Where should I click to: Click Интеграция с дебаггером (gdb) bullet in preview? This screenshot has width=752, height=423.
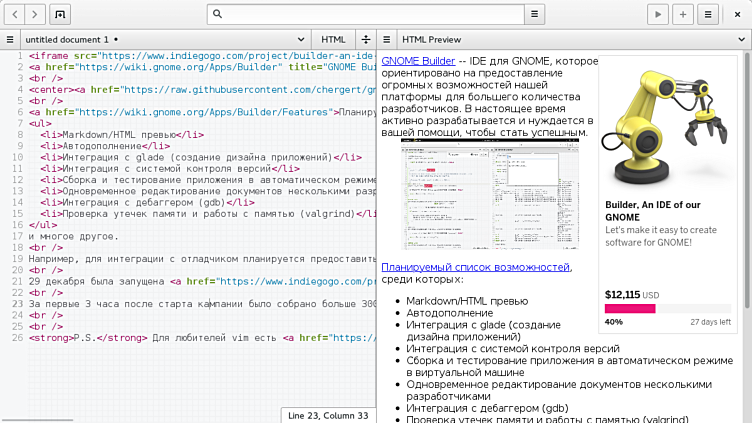[487, 408]
